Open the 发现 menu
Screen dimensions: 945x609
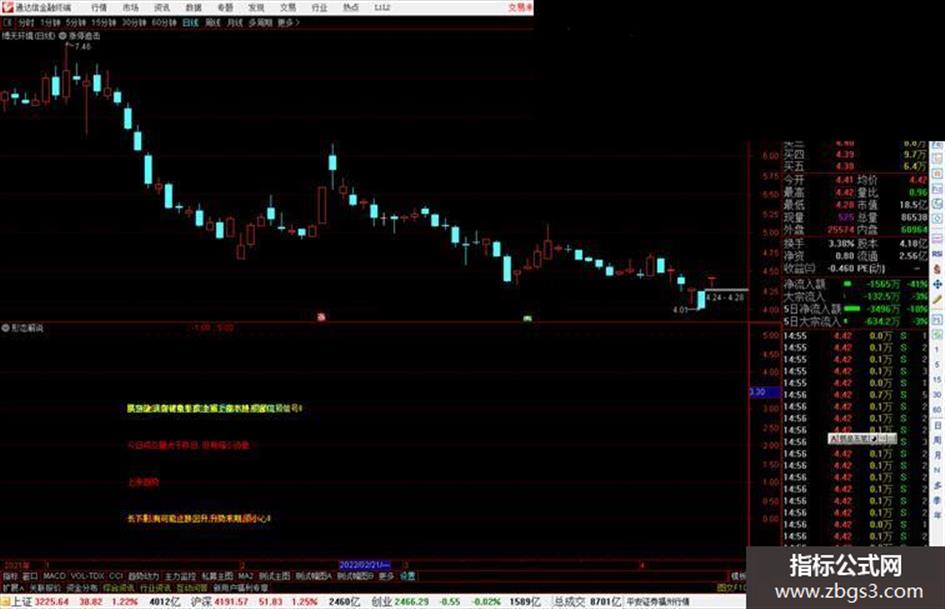(256, 7)
